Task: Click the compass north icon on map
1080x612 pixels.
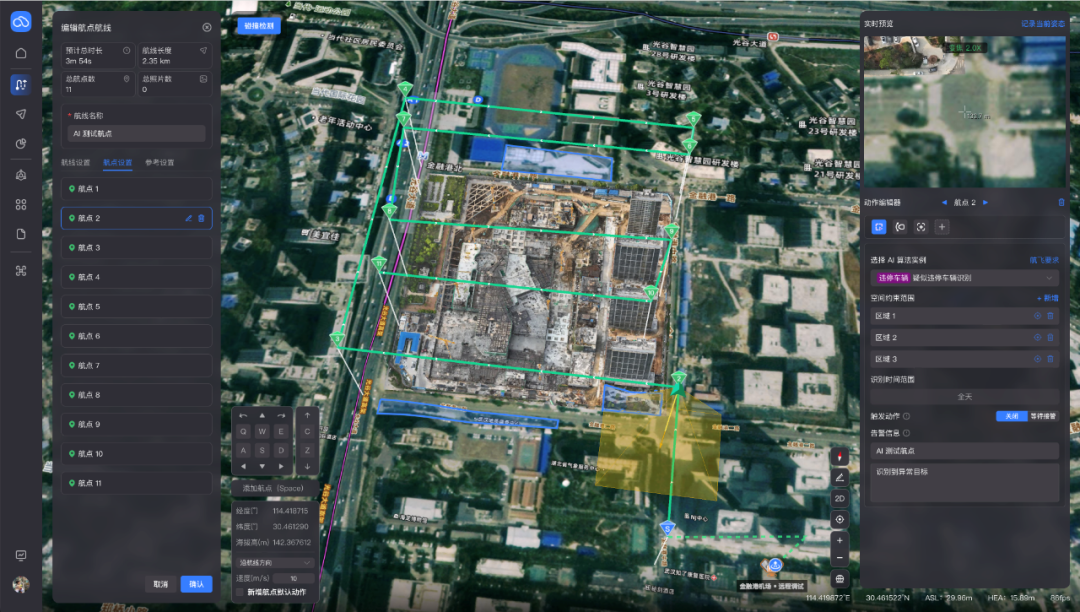Action: [840, 456]
